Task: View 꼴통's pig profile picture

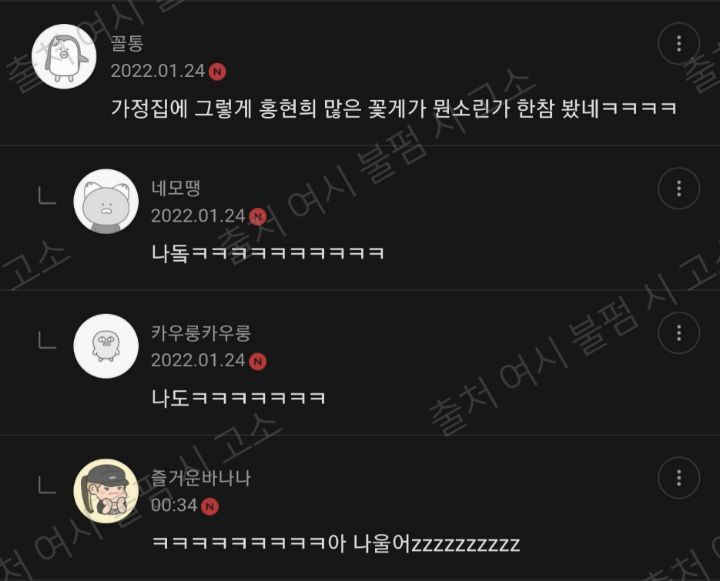Action: (x=64, y=56)
